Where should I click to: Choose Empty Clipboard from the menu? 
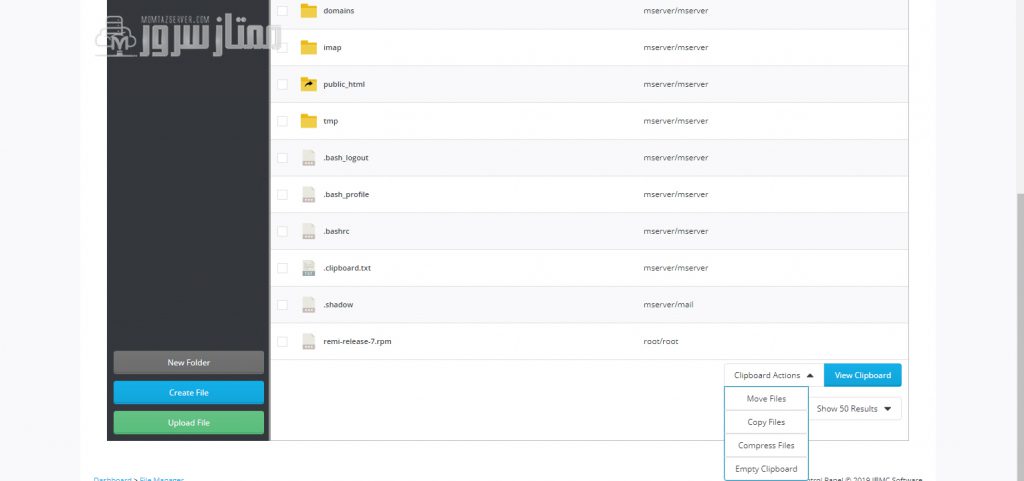coord(766,469)
